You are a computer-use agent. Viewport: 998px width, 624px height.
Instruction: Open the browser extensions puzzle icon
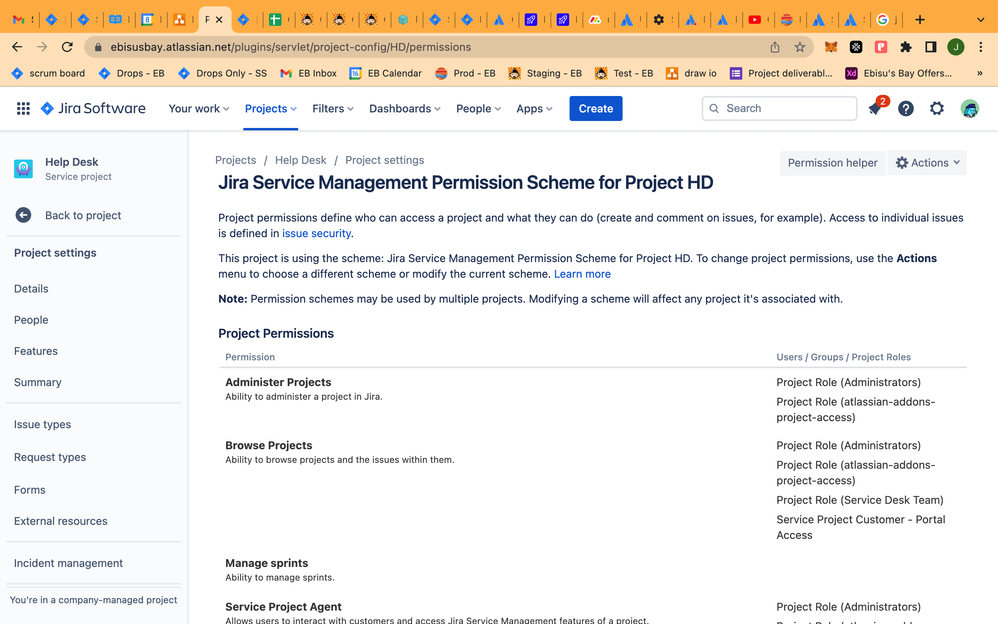906,47
